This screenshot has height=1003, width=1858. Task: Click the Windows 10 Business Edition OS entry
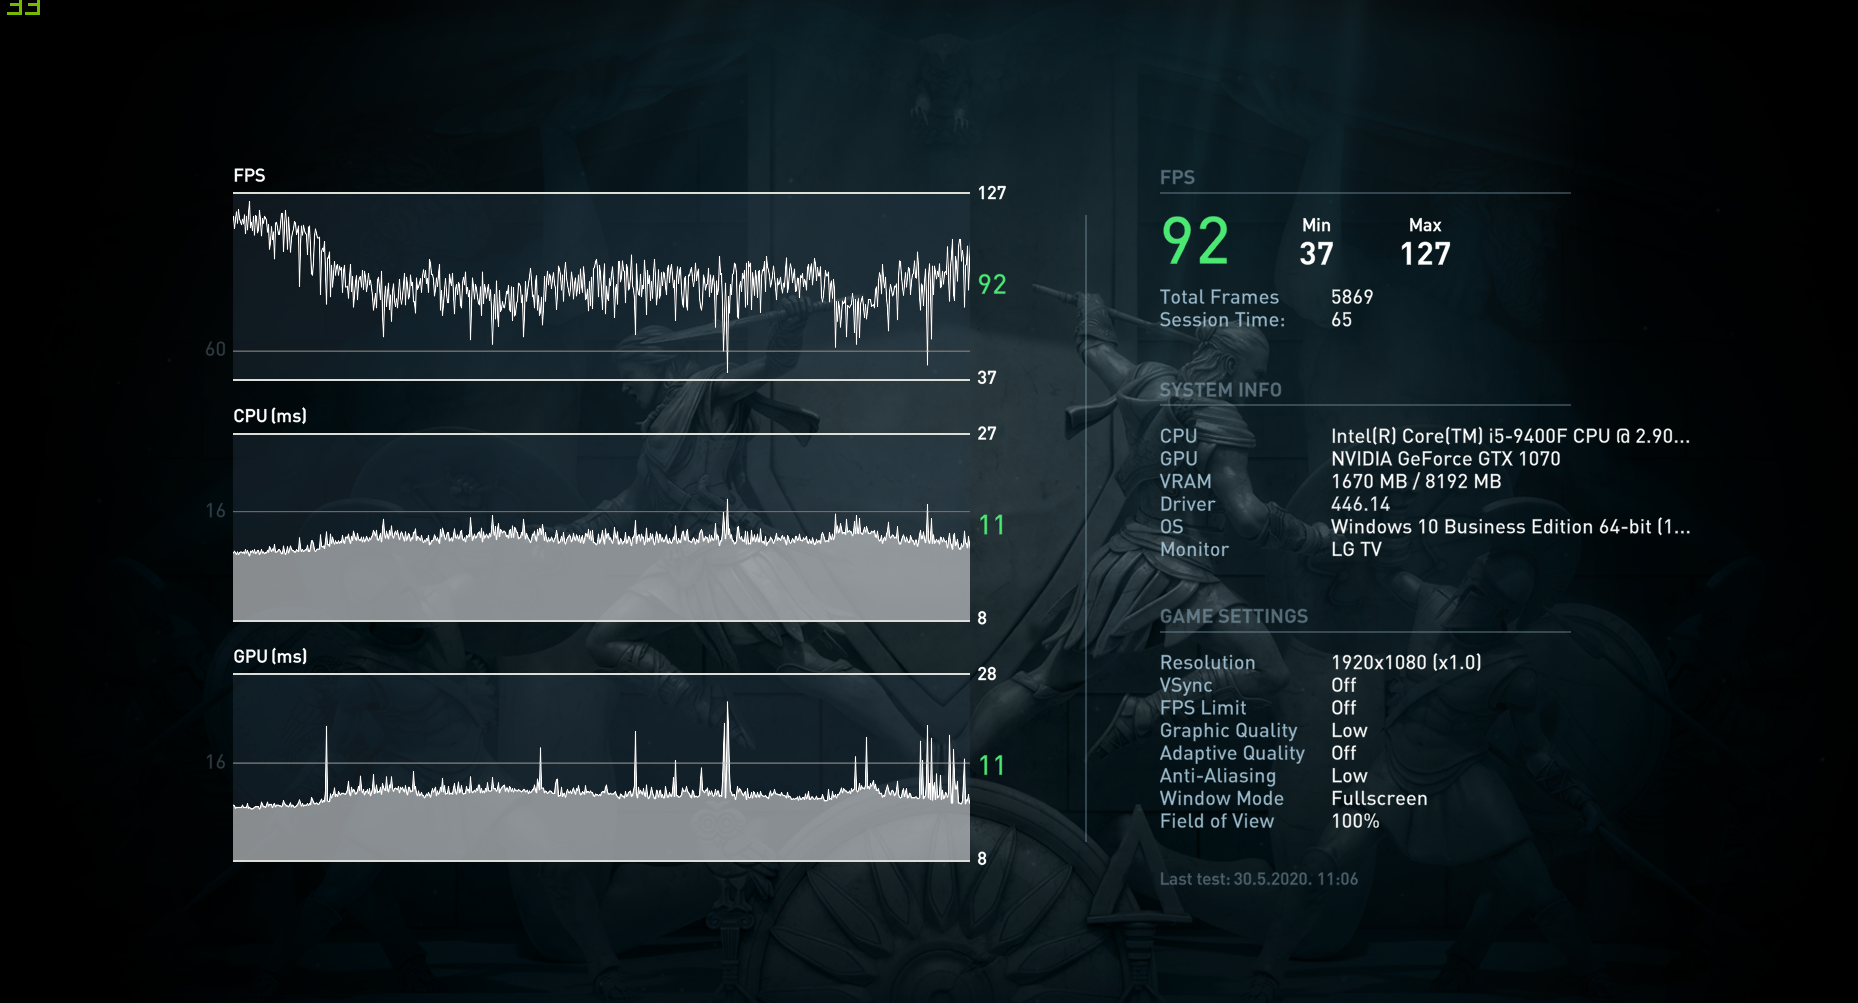click(1510, 527)
